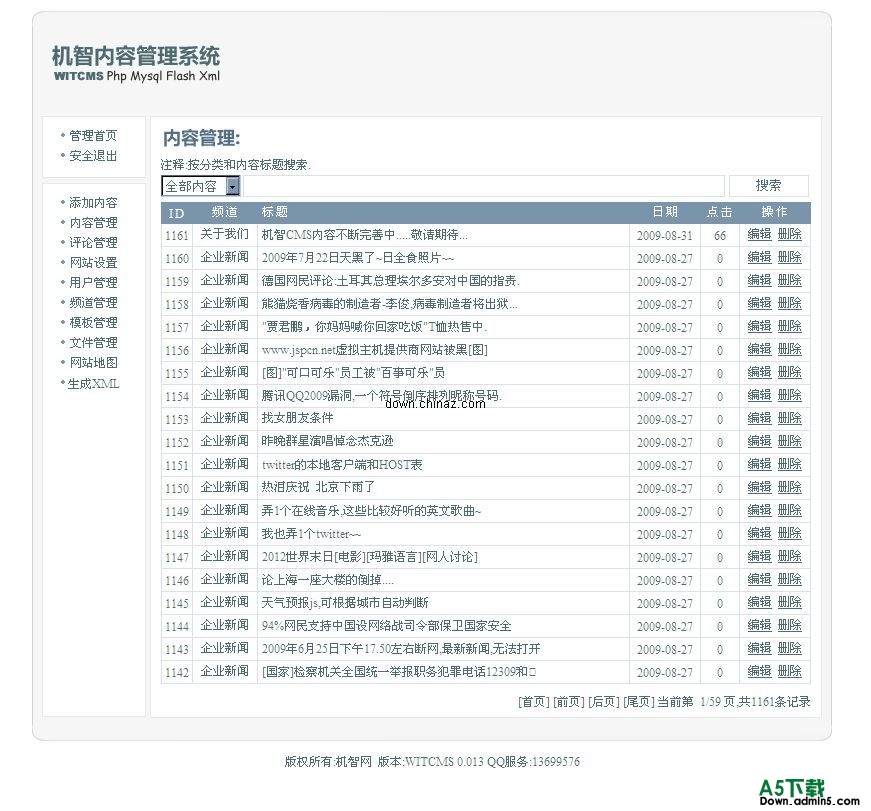
Task: Open the 评论管理 (Comment Management) page
Action: coord(94,242)
